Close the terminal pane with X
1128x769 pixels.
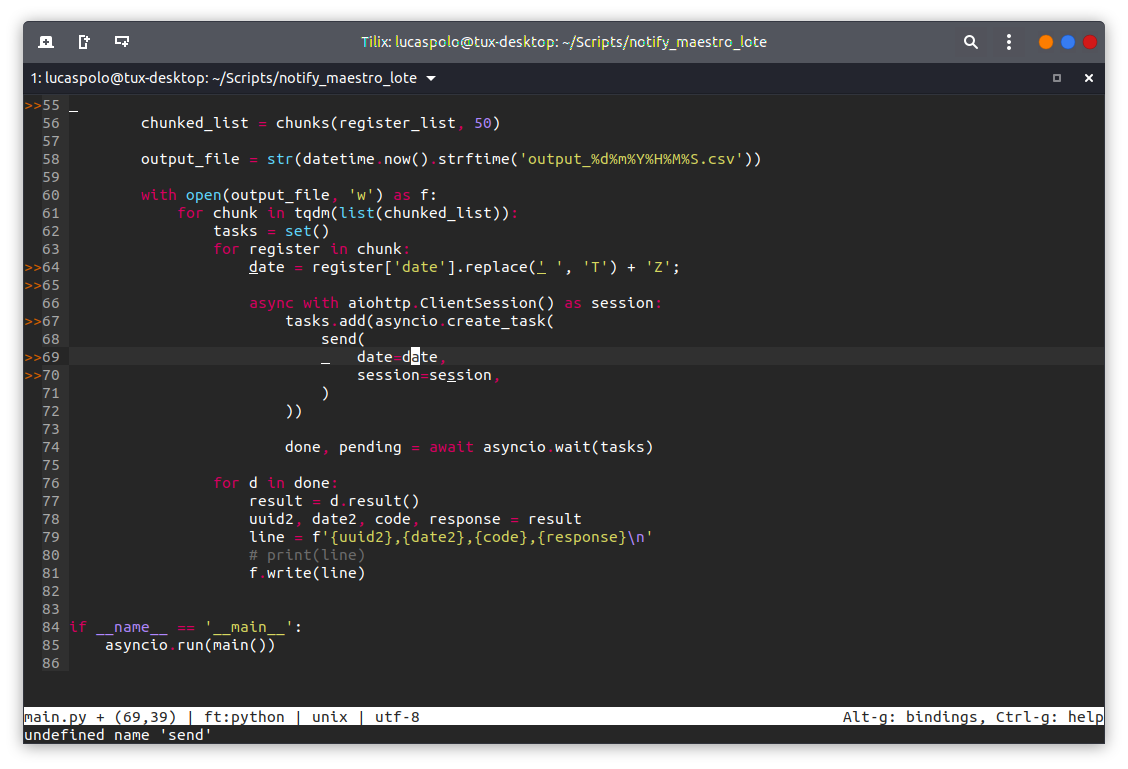click(1089, 78)
